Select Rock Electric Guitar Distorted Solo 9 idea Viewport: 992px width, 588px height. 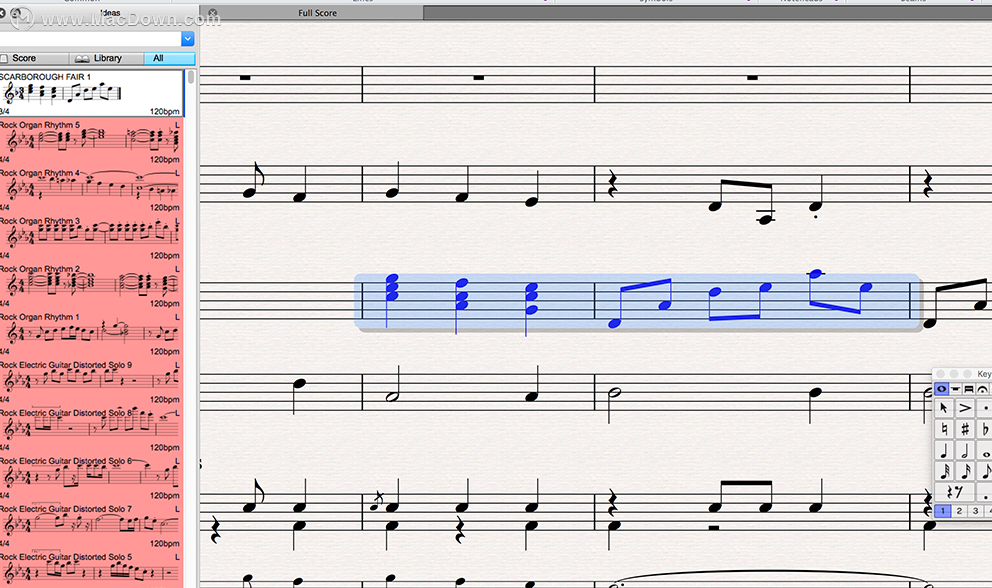pos(91,382)
